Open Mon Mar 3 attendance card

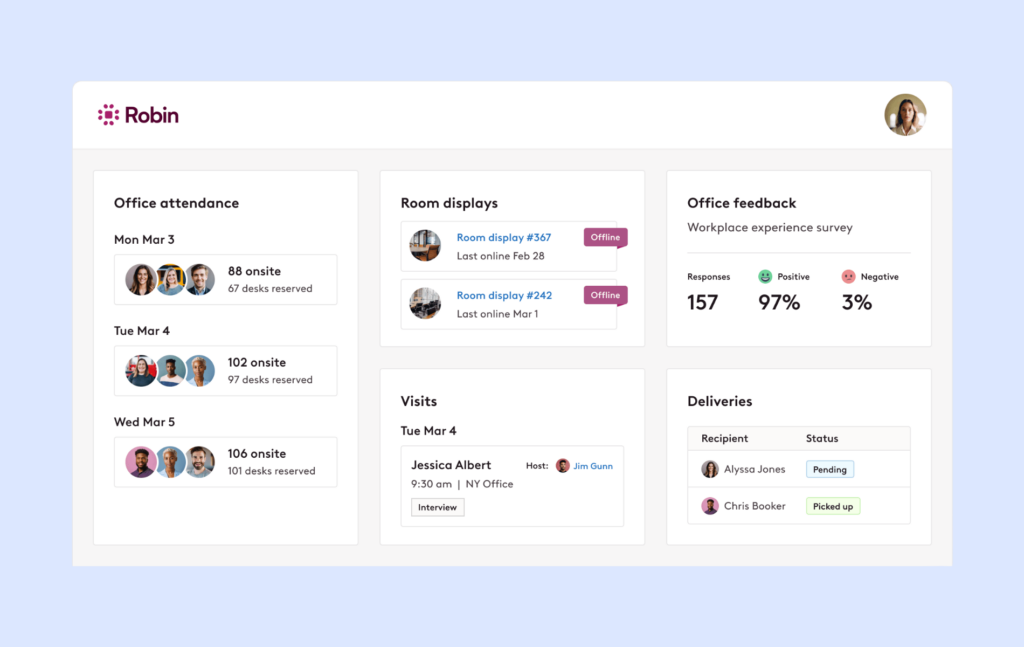coord(225,280)
